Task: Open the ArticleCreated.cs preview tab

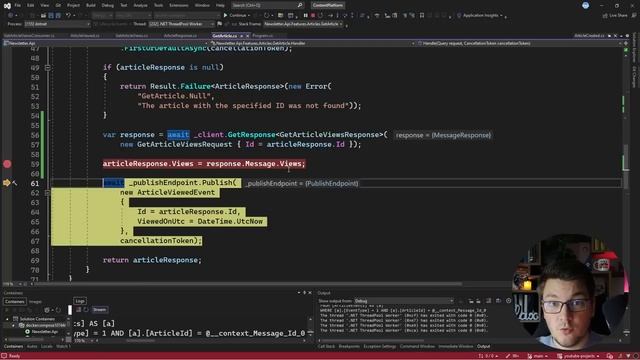Action: [589, 36]
